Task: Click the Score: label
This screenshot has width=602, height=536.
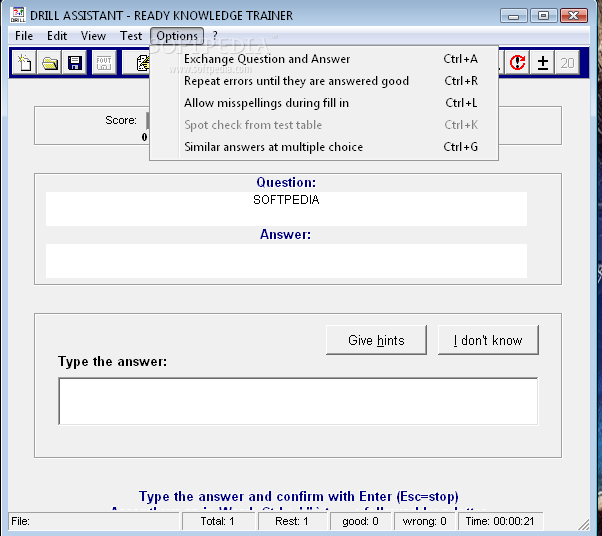Action: coord(121,120)
